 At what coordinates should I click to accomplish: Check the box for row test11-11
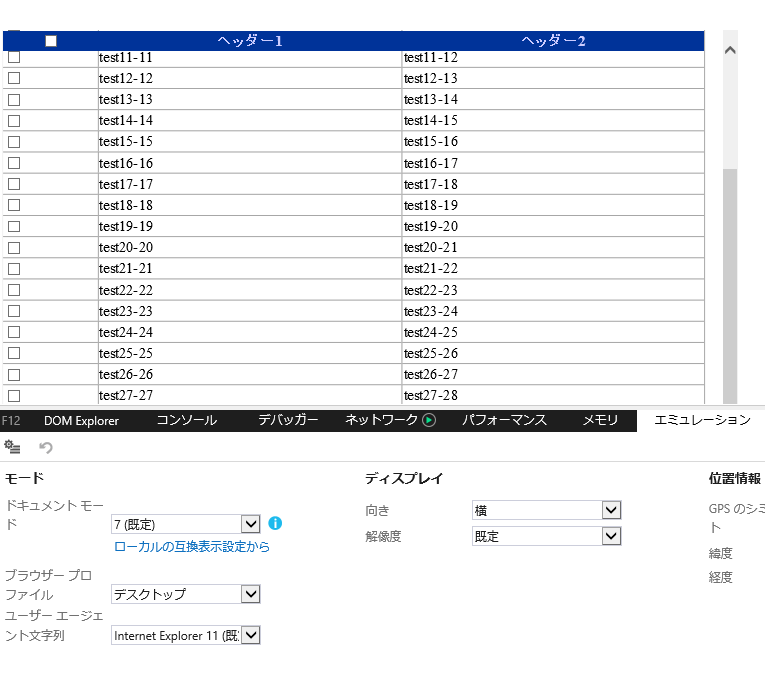click(14, 57)
